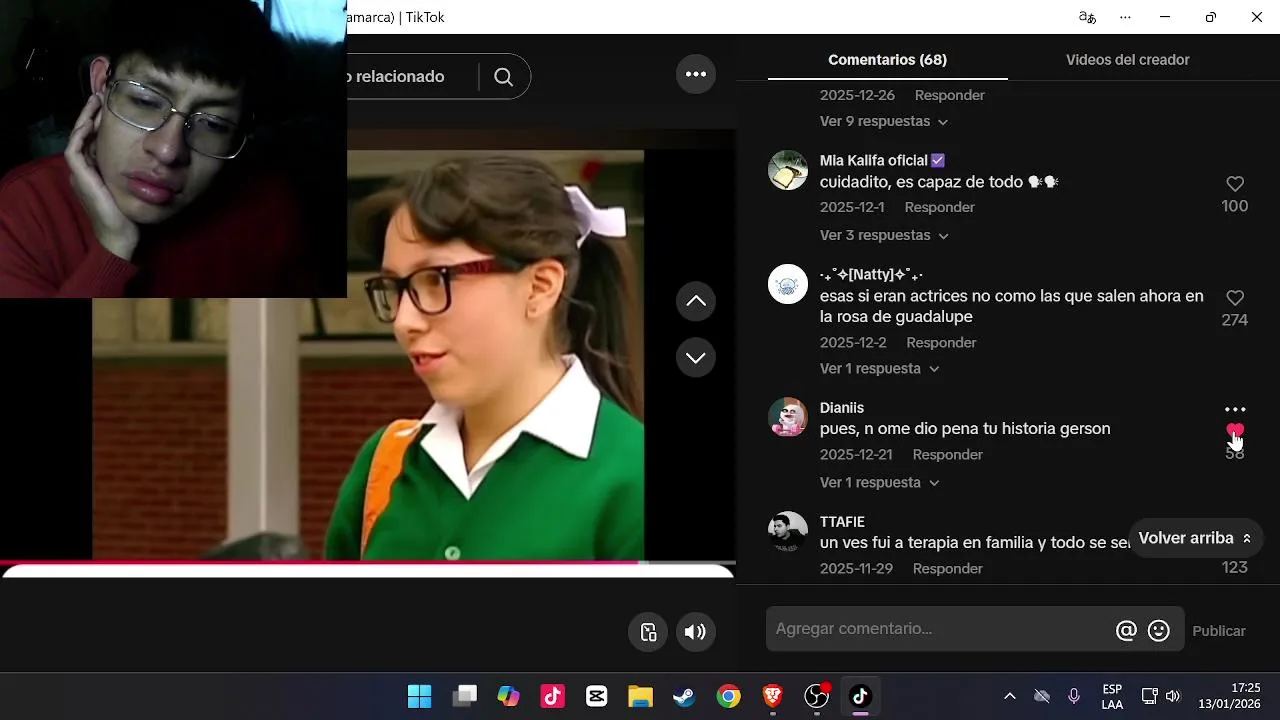Open options dots on Dianiis comment
The width and height of the screenshot is (1280, 720).
1235,410
